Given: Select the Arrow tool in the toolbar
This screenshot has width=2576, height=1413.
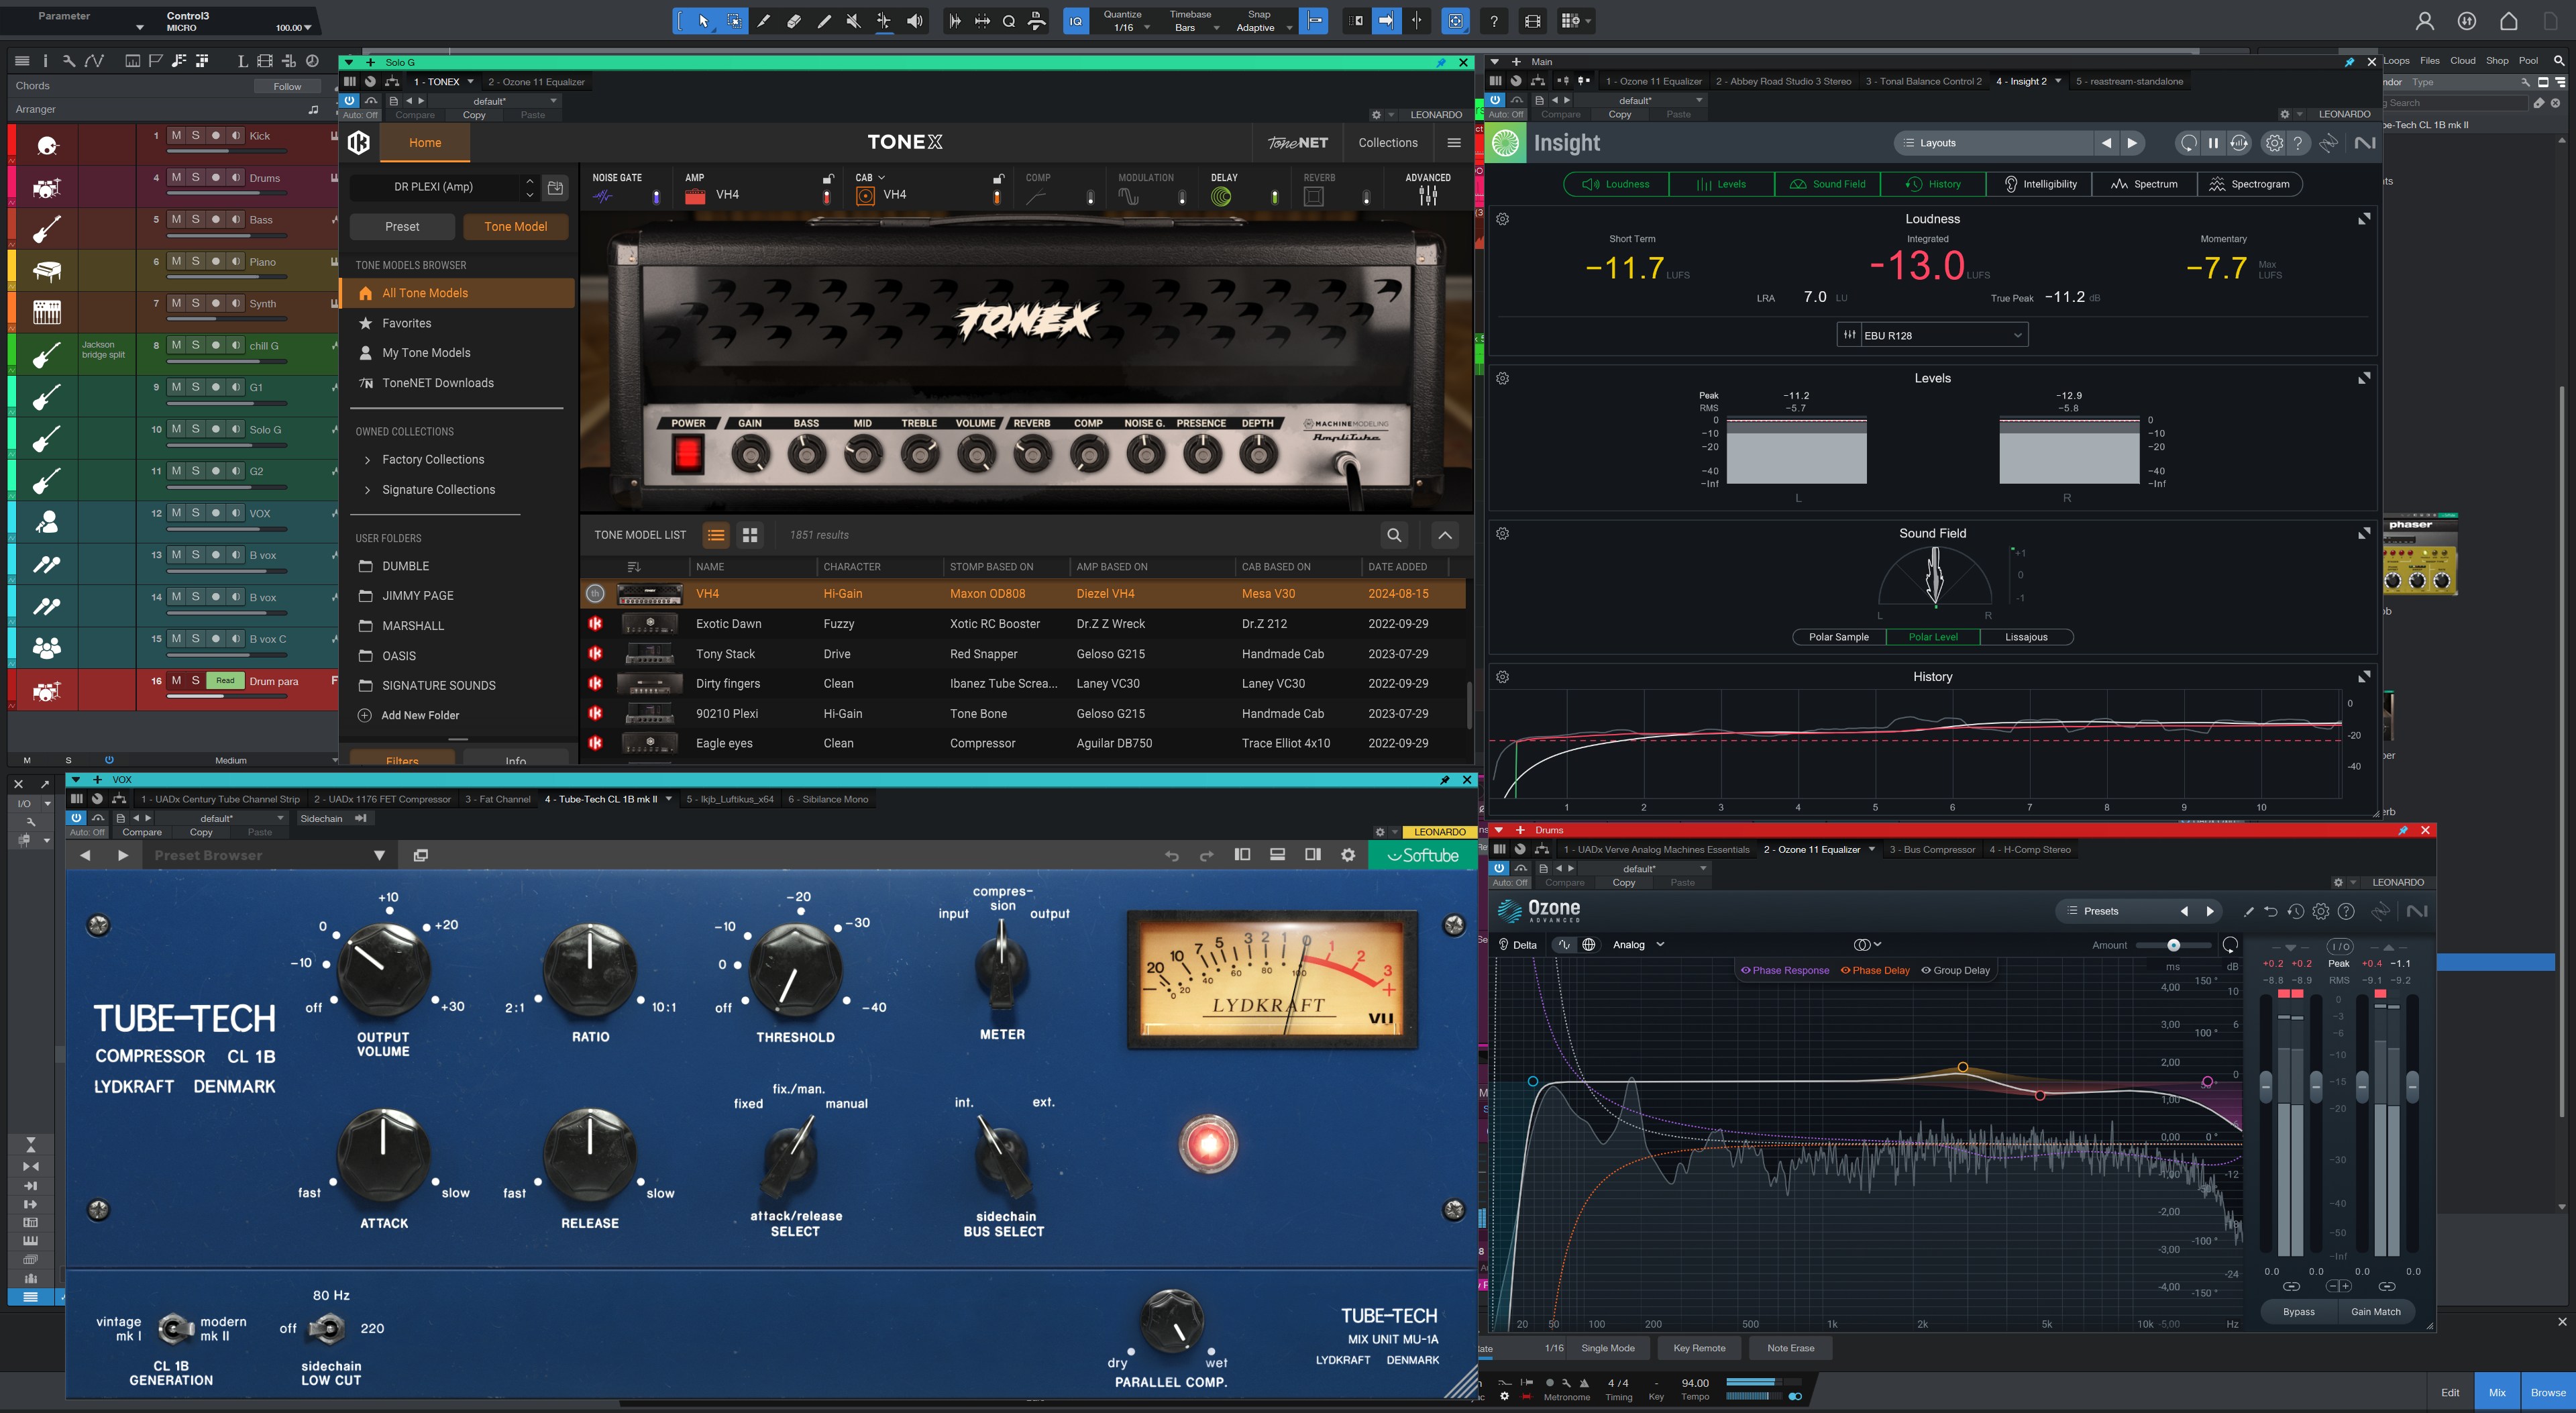Looking at the screenshot, I should 704,21.
